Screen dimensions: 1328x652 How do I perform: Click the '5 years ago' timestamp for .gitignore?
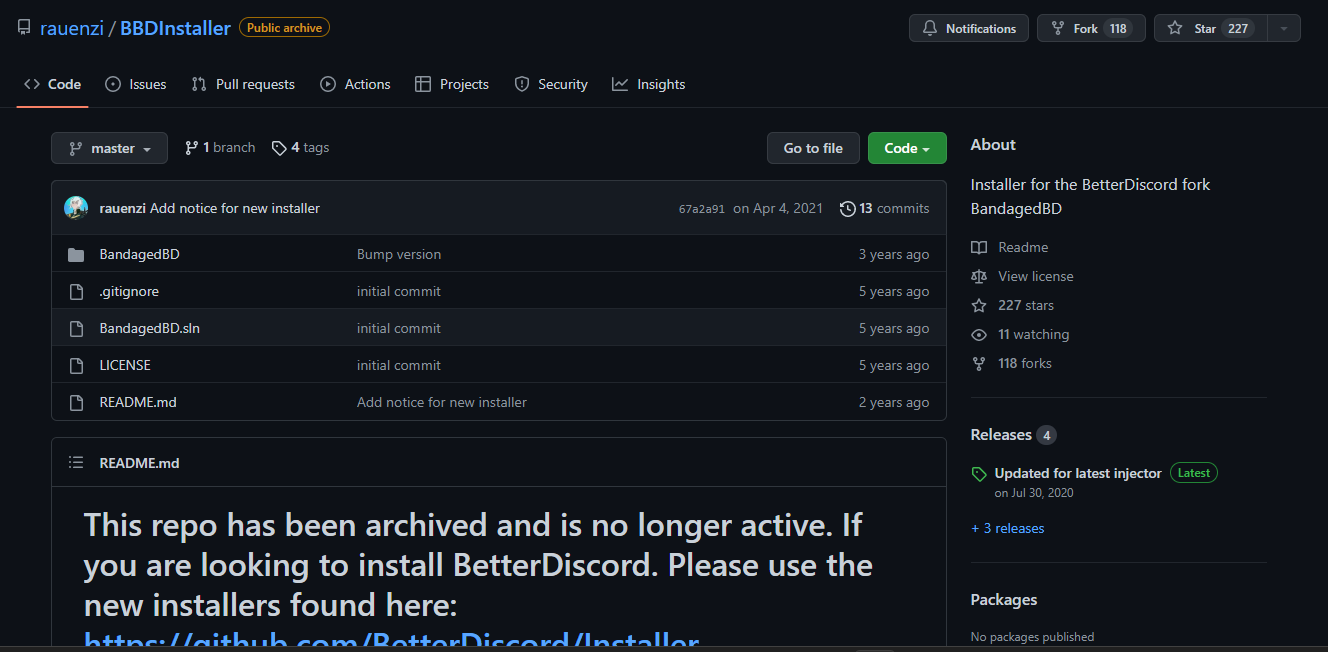[894, 291]
